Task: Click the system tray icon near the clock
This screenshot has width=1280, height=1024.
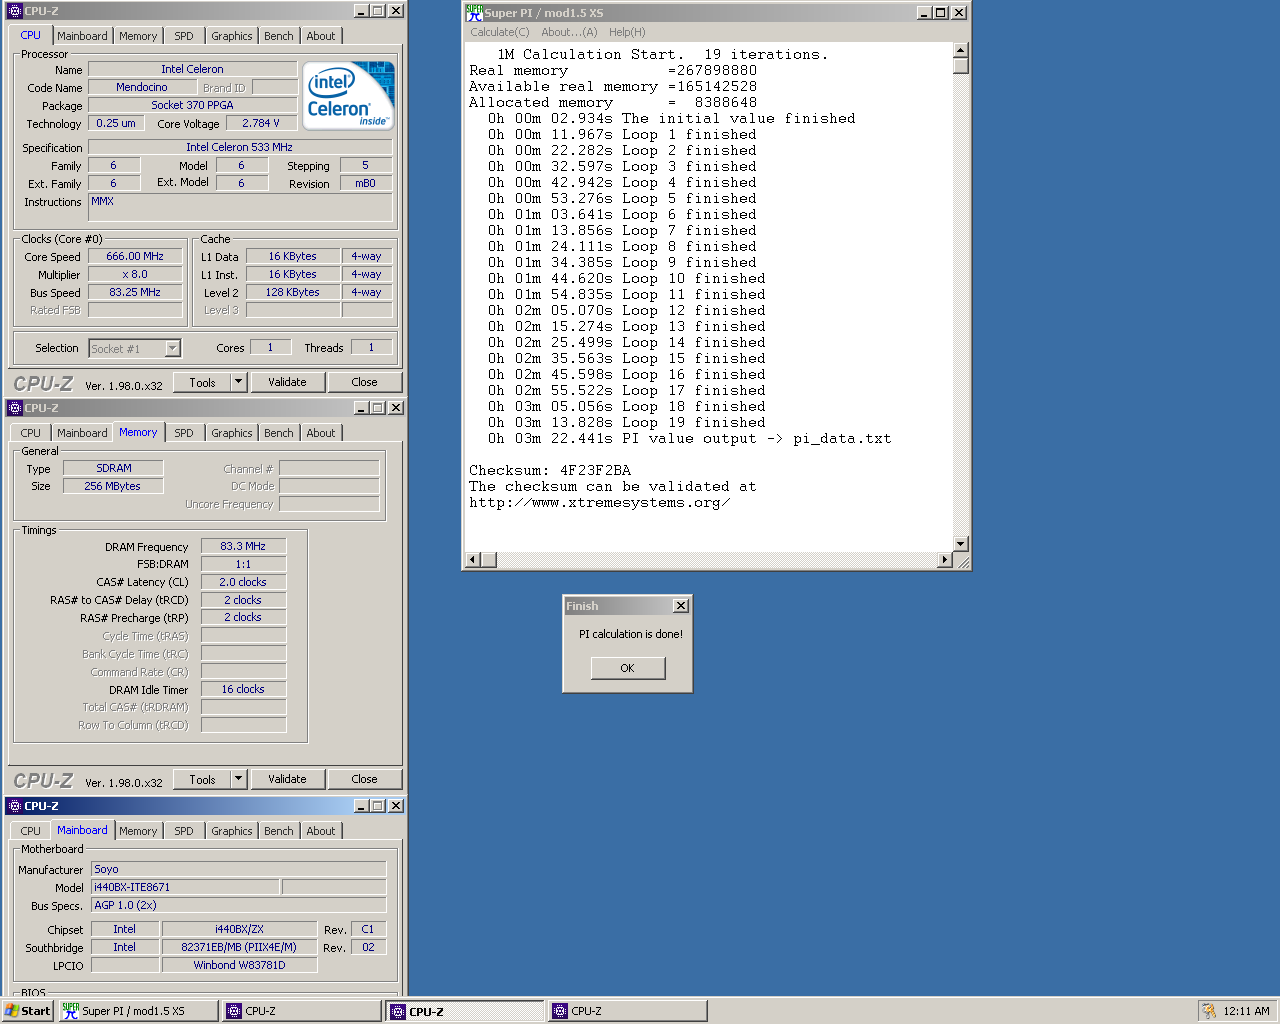Action: point(1209,1011)
